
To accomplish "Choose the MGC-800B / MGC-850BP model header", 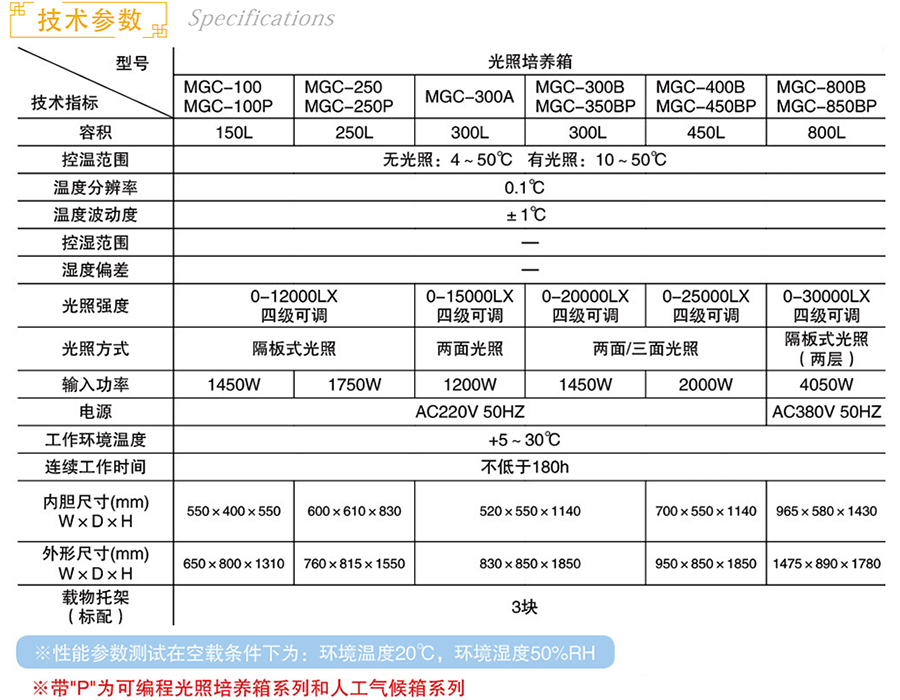I will click(826, 97).
